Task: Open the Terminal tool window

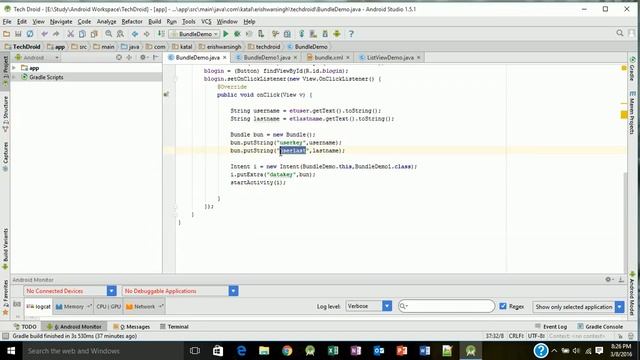Action: pos(174,327)
